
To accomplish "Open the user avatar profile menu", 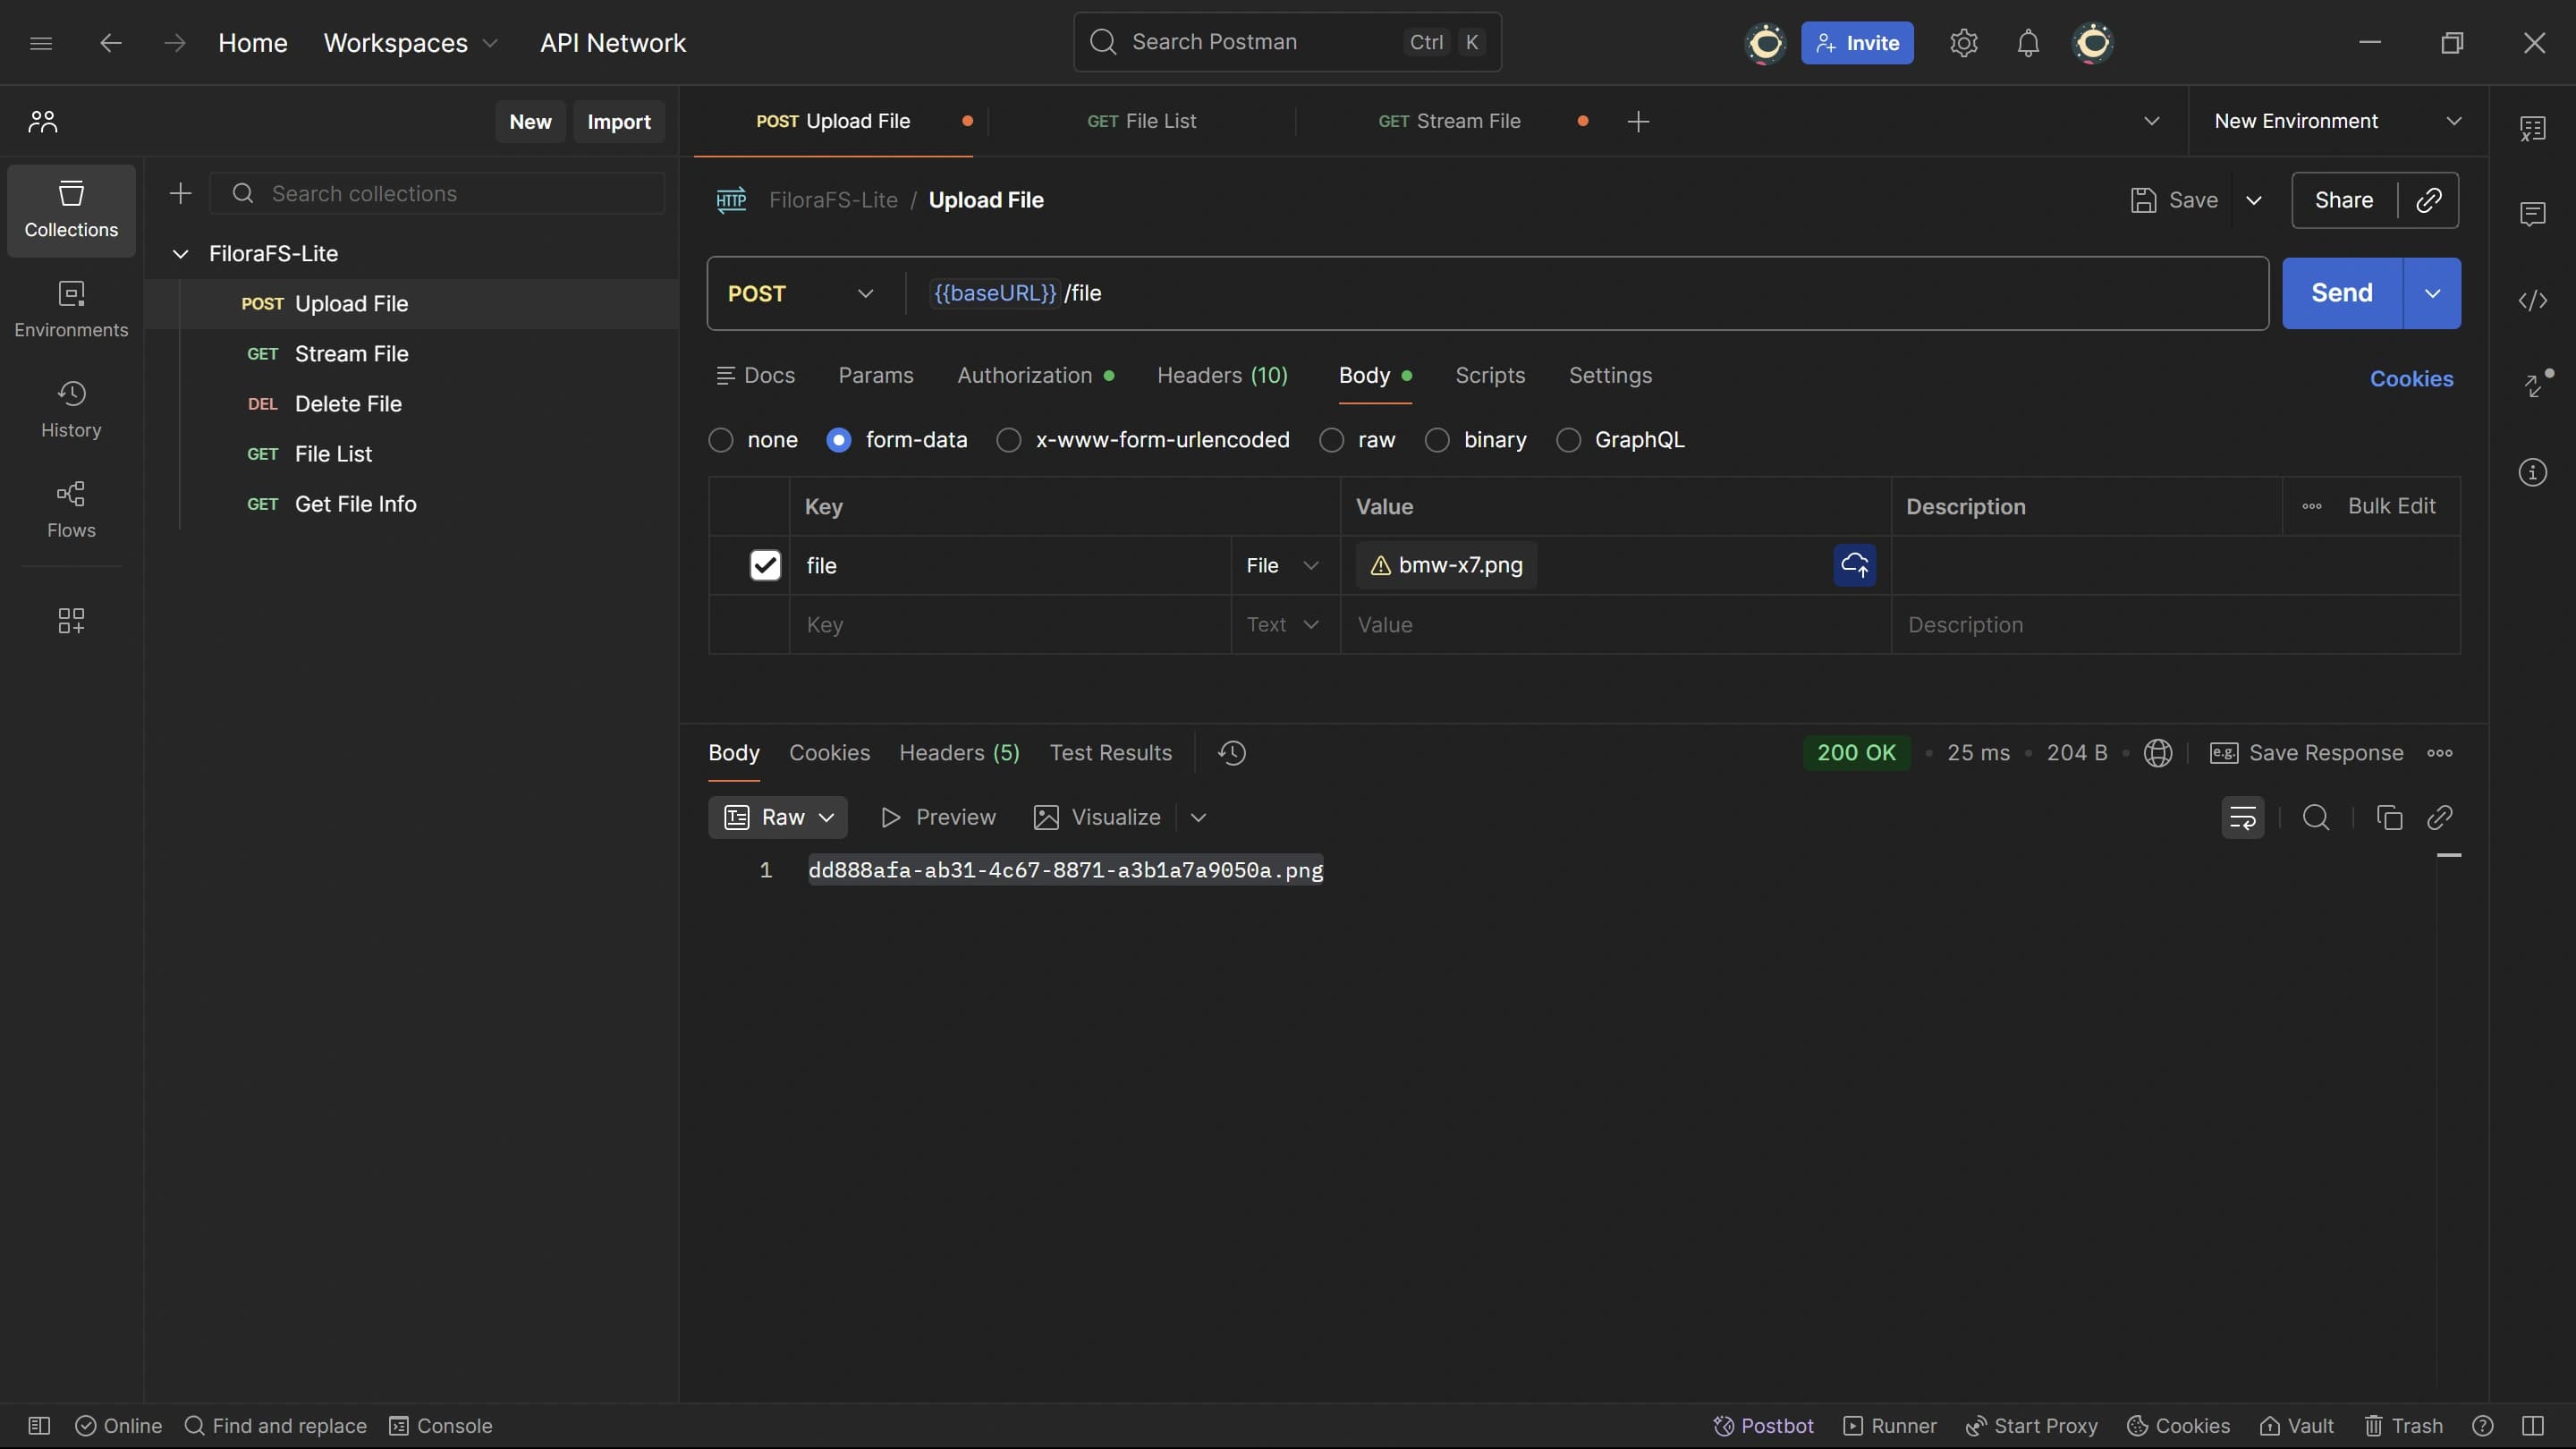I will point(2093,43).
